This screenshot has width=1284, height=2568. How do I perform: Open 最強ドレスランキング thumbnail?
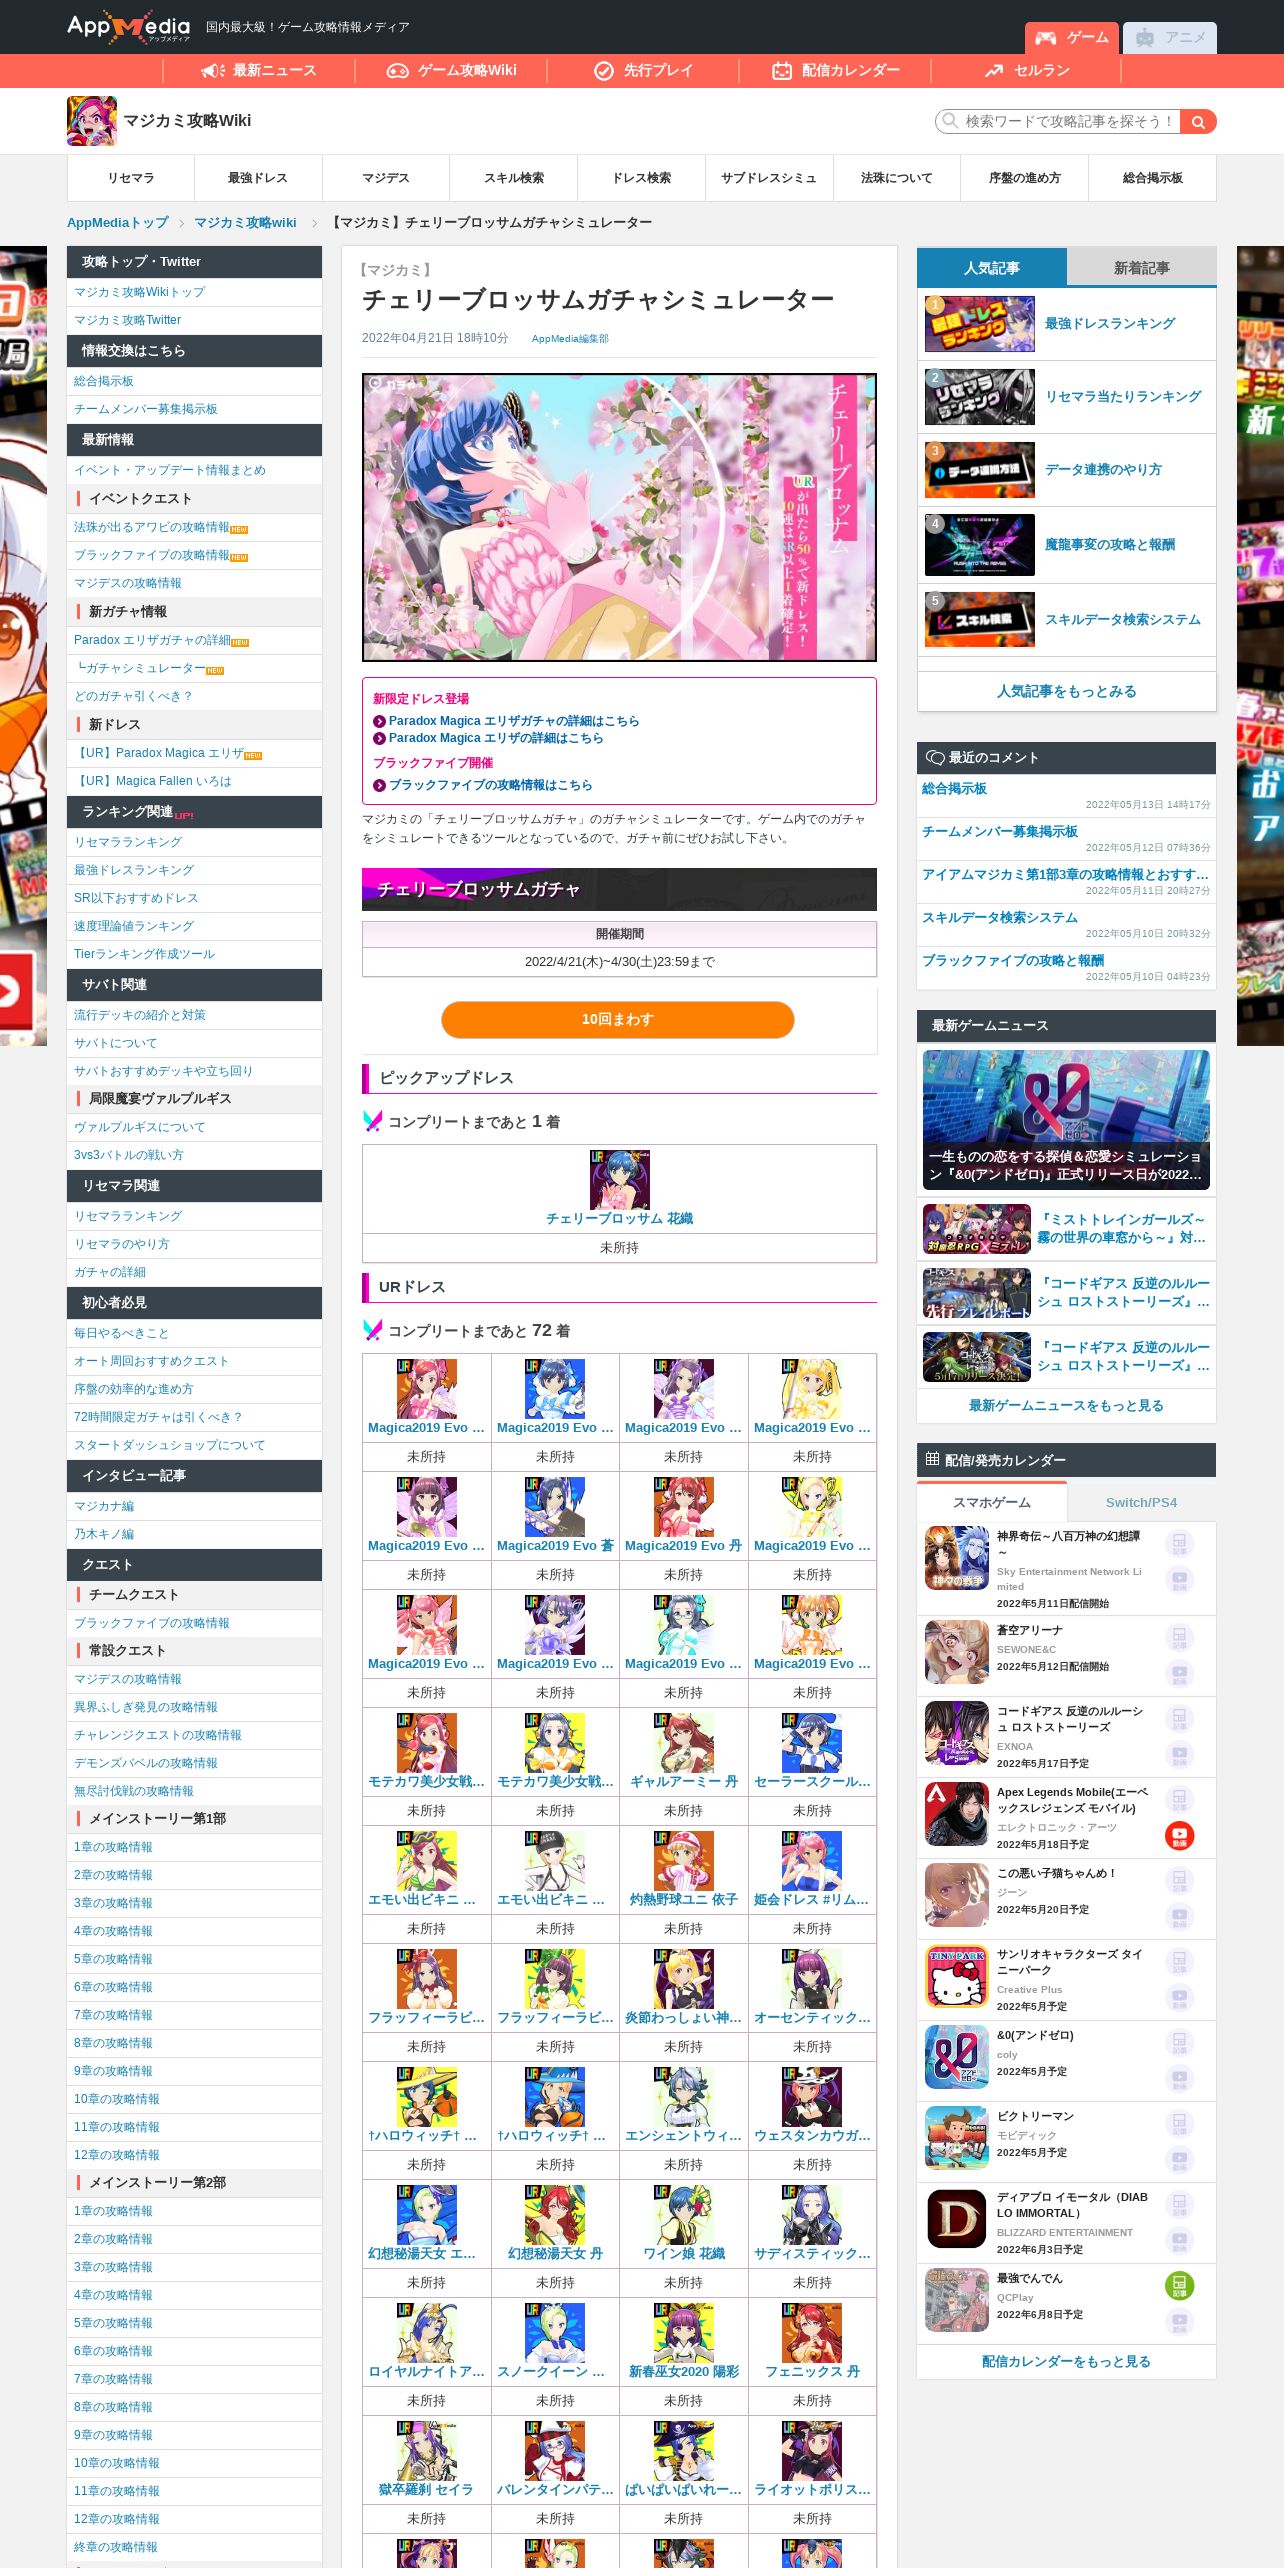(980, 324)
